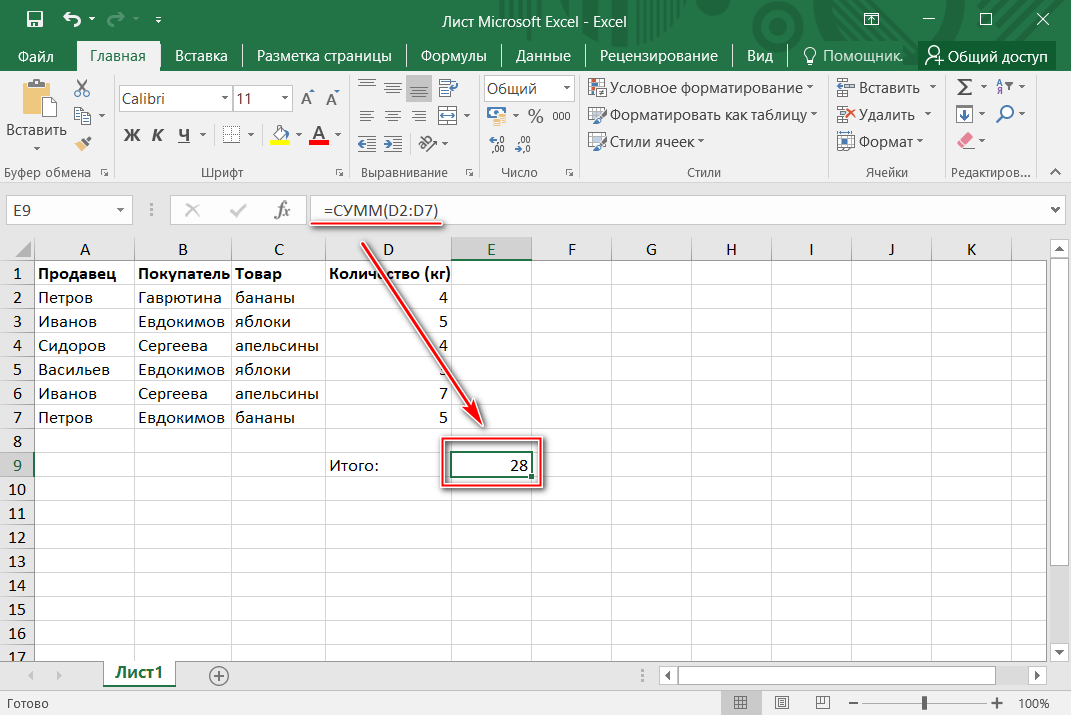
Task: Open the Общий number format dropdown
Action: click(567, 89)
